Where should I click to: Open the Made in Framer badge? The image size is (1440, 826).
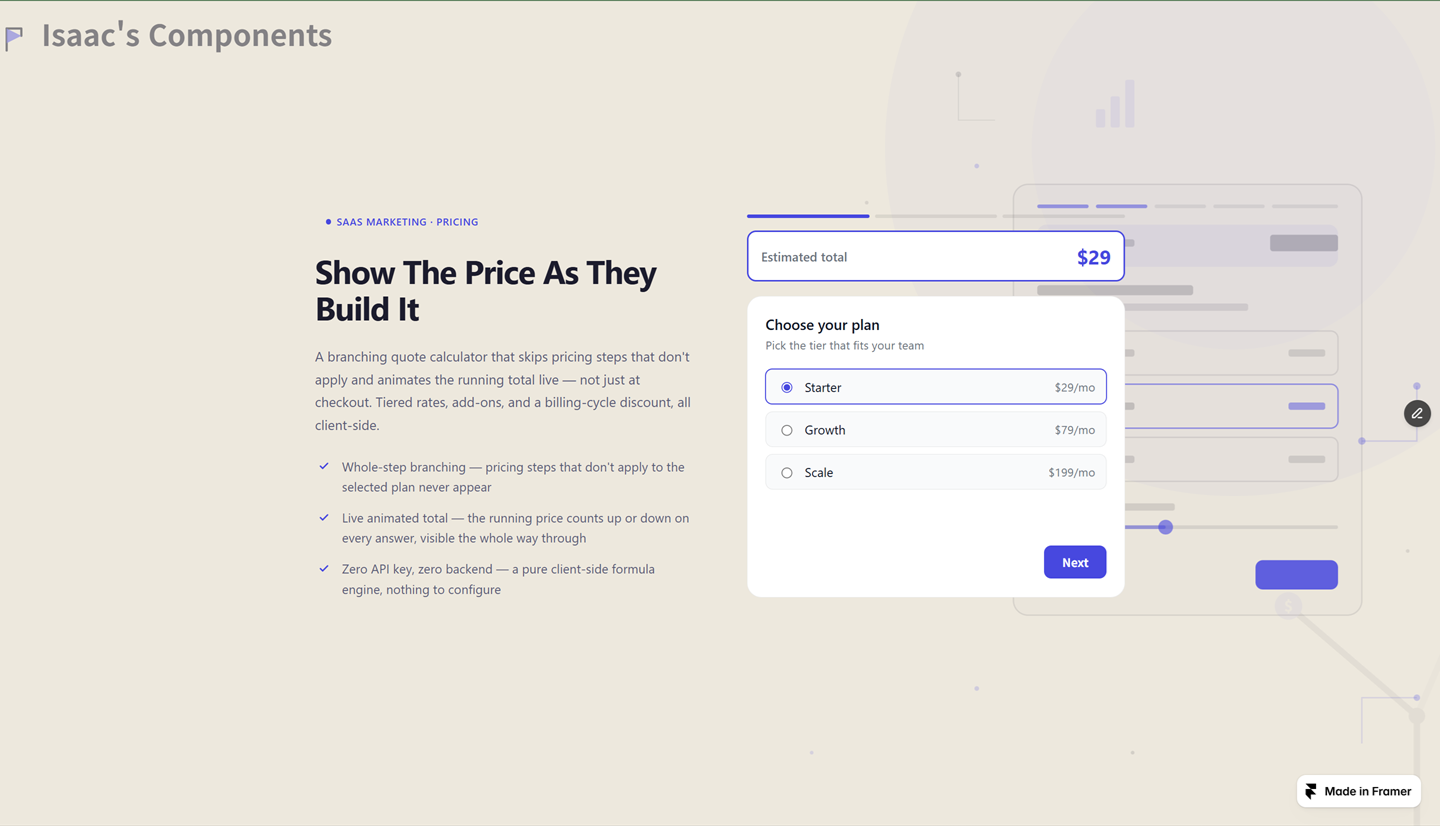tap(1359, 791)
